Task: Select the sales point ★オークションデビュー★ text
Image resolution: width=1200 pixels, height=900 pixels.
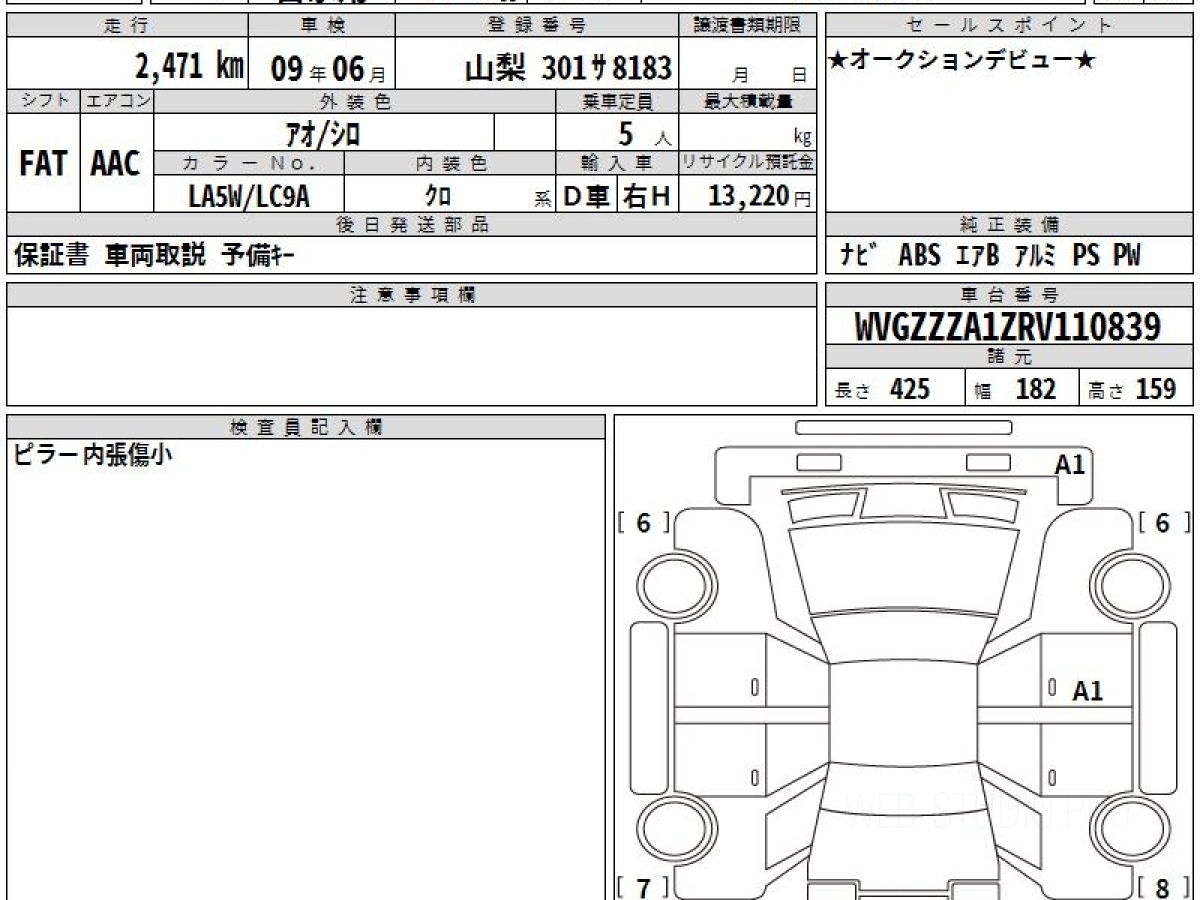Action: click(961, 62)
